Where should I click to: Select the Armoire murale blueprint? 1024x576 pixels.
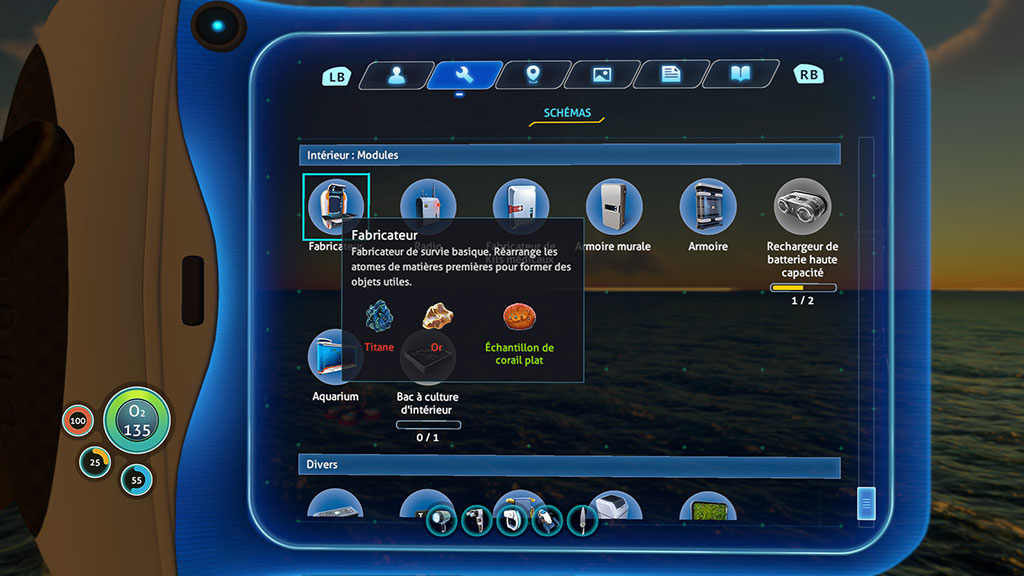(614, 206)
